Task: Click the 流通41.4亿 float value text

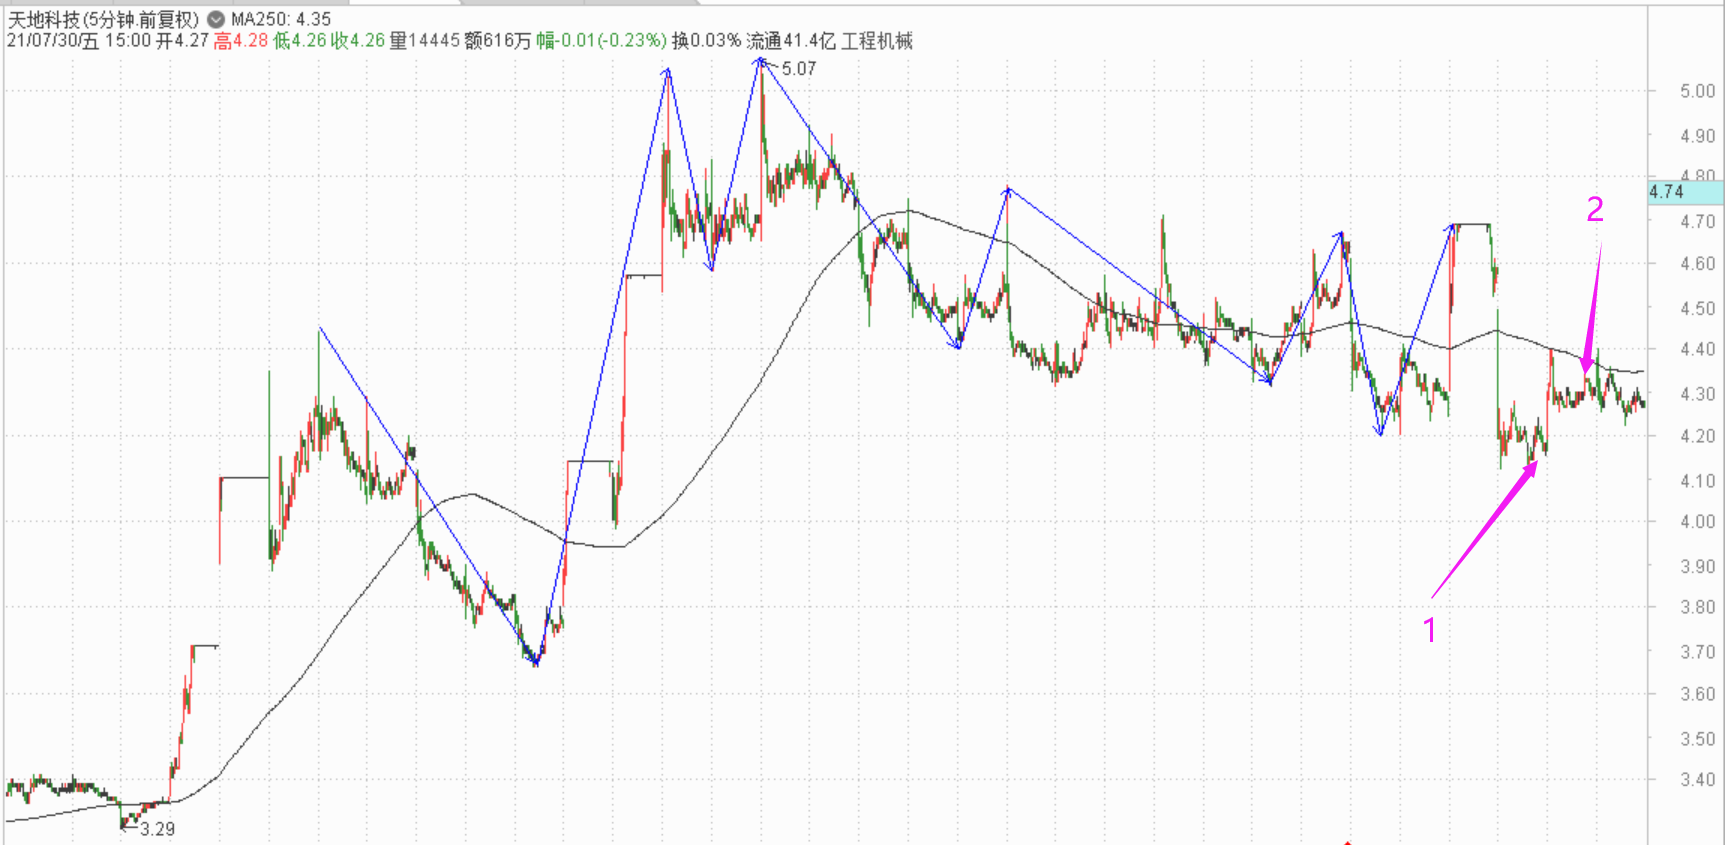Action: [790, 41]
